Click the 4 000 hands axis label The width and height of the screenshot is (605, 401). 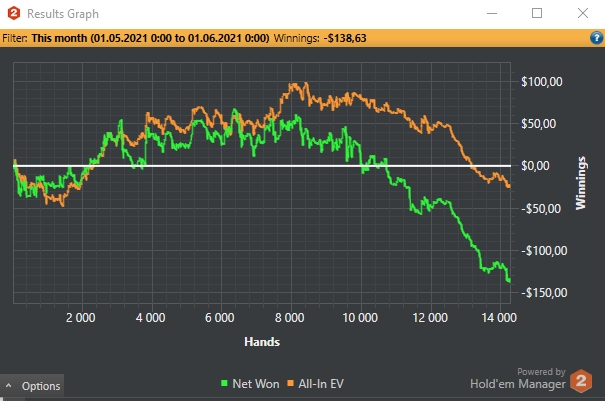point(150,318)
